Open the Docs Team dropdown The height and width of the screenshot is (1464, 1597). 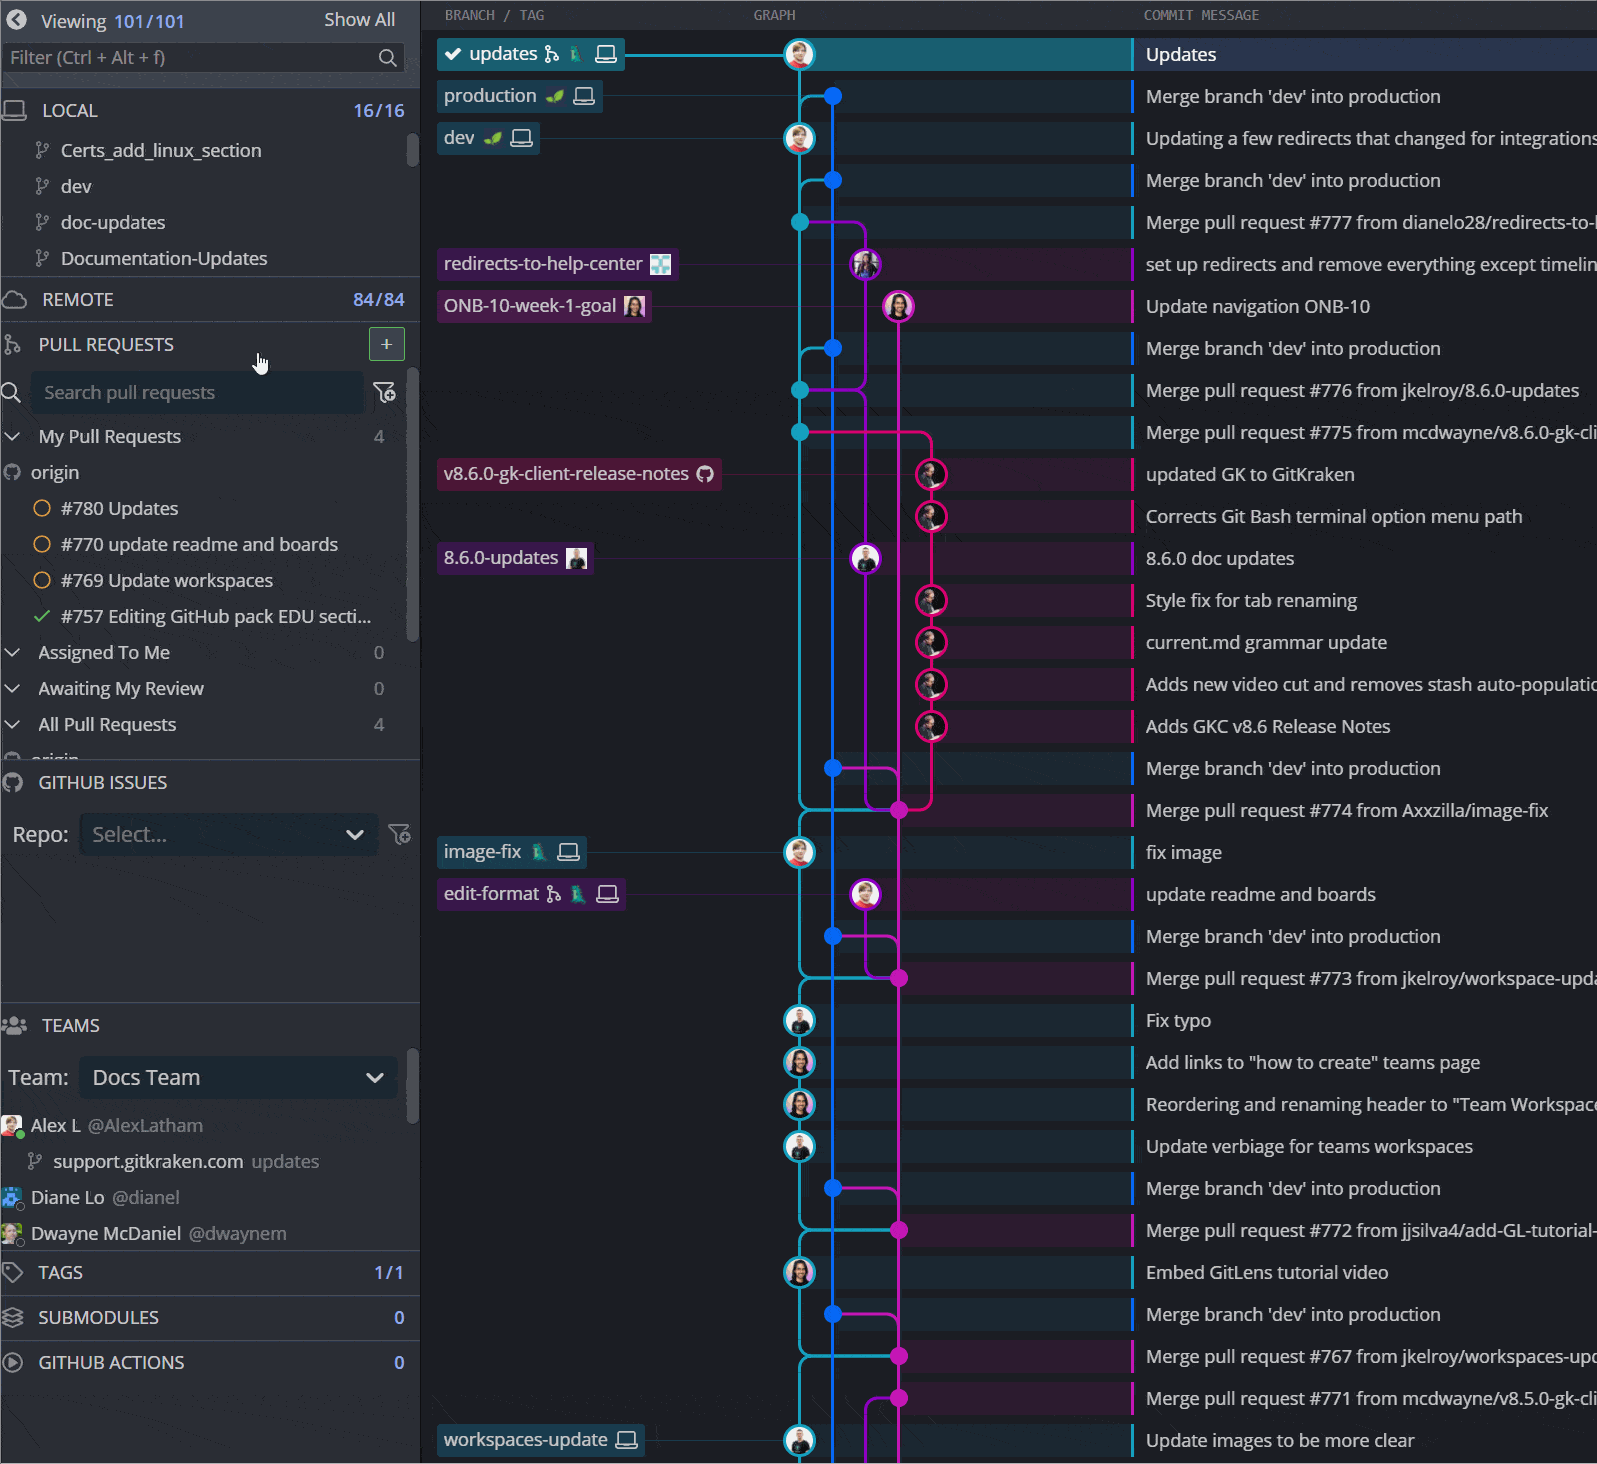point(238,1078)
